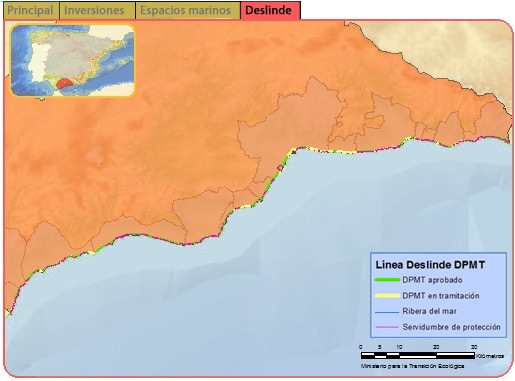The image size is (515, 381).
Task: Click the Ribera del mar legend label
Action: pos(429,311)
